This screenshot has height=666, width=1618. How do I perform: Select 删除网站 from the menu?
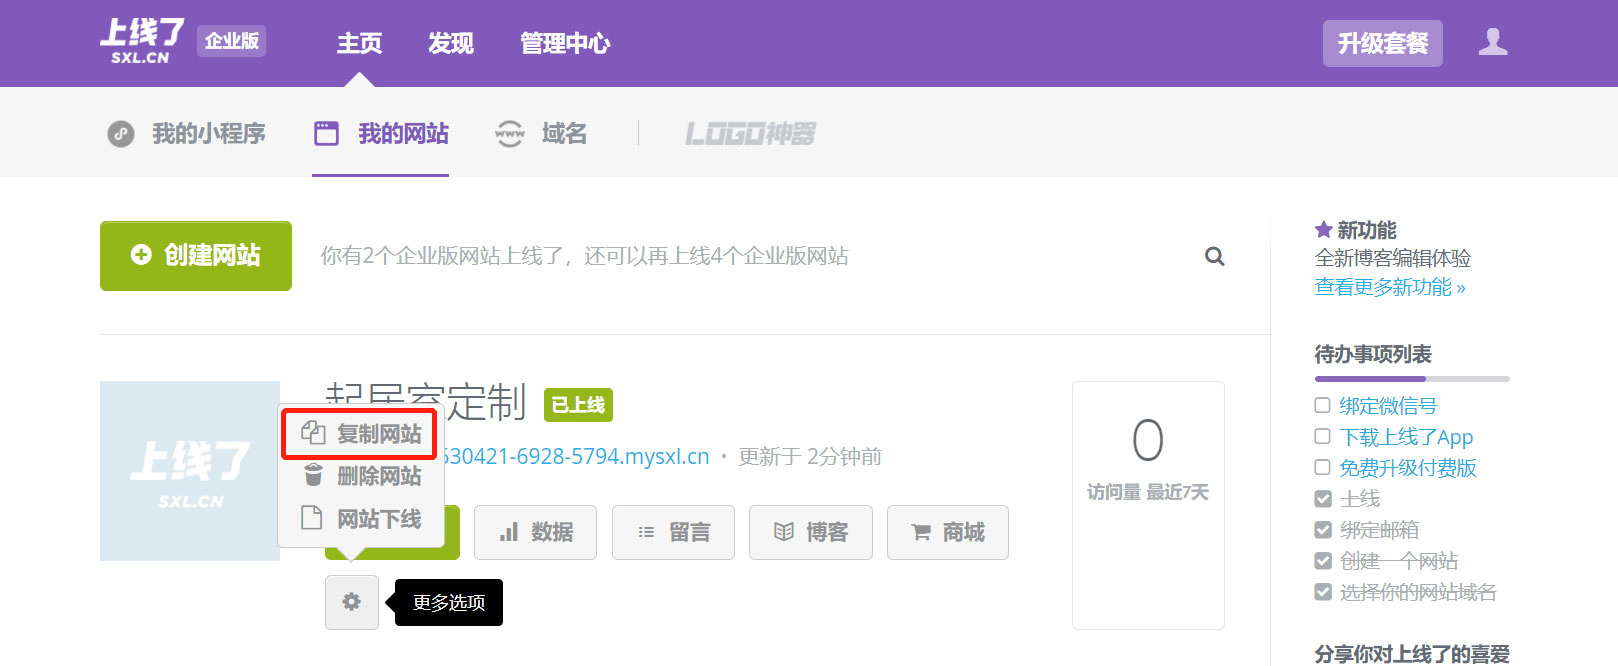point(360,476)
